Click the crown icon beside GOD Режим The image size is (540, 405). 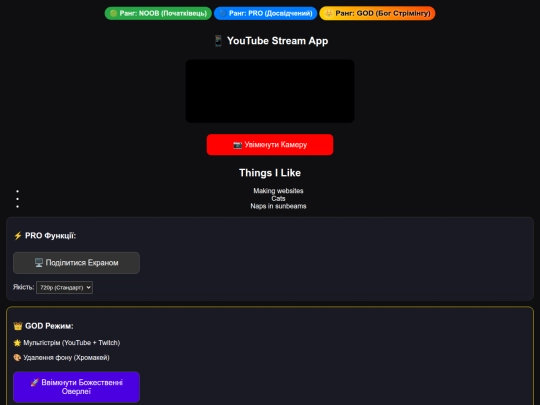point(18,326)
